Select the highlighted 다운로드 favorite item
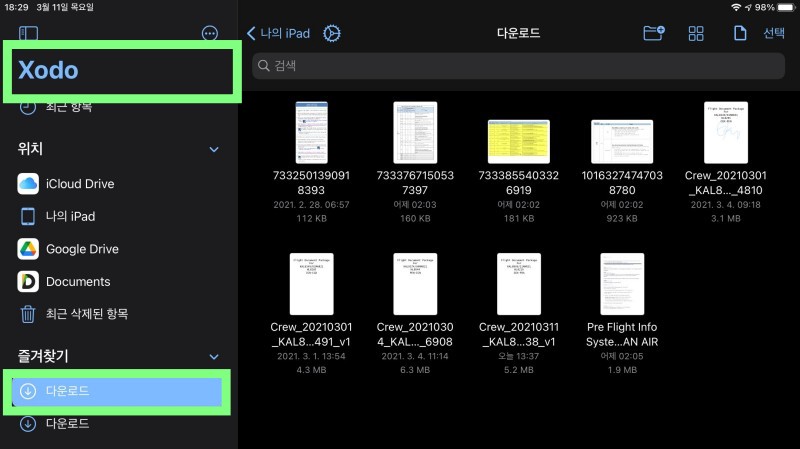800x449 pixels. click(115, 391)
